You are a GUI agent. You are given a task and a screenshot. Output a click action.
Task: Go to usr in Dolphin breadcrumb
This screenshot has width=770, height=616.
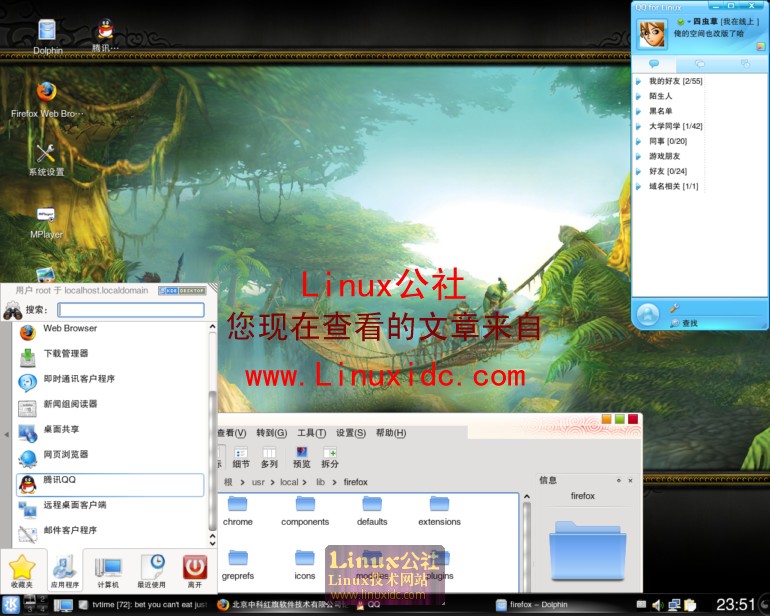258,482
